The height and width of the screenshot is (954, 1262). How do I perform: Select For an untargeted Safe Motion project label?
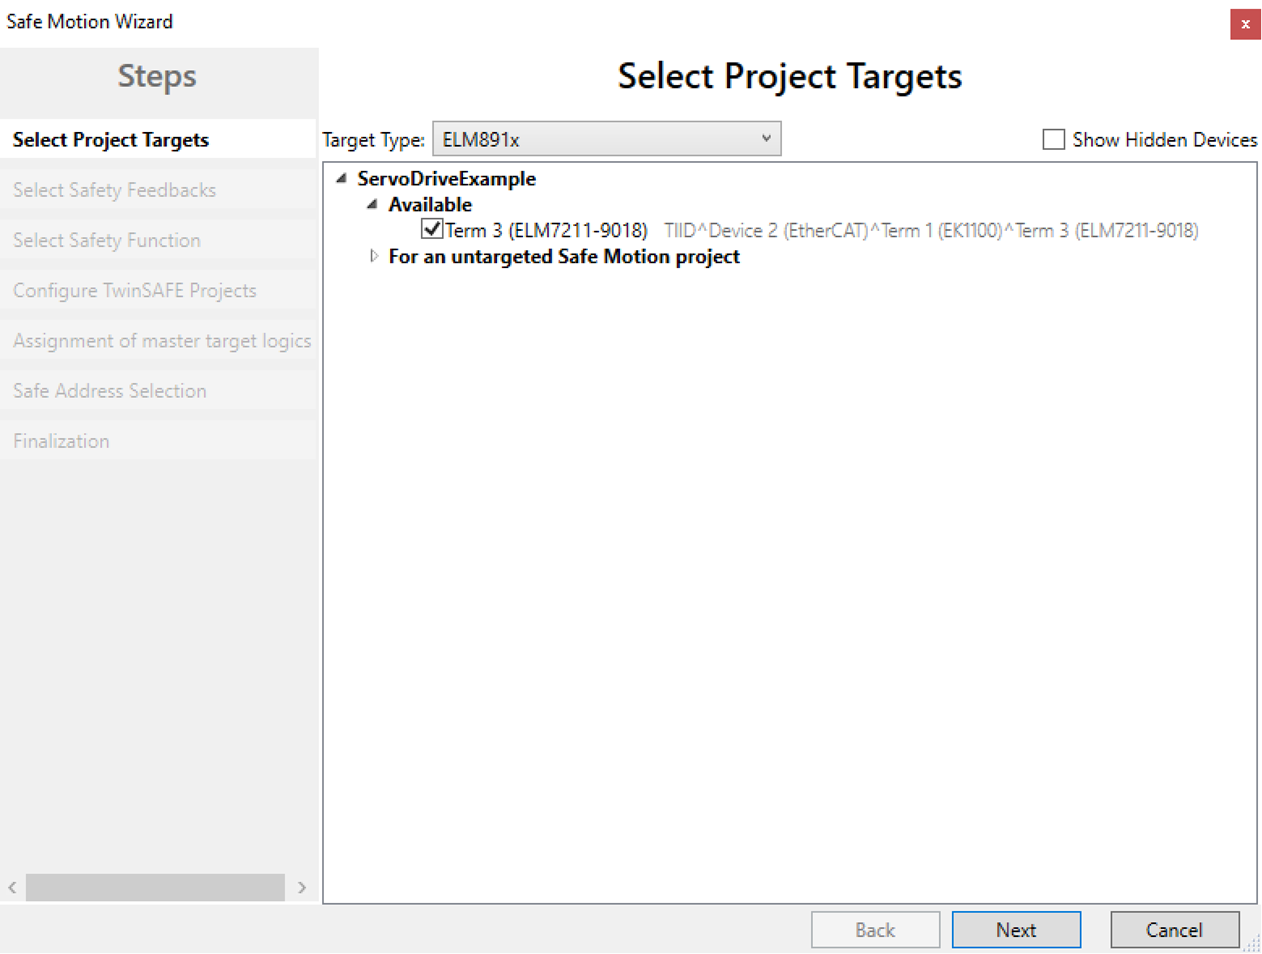coord(564,256)
